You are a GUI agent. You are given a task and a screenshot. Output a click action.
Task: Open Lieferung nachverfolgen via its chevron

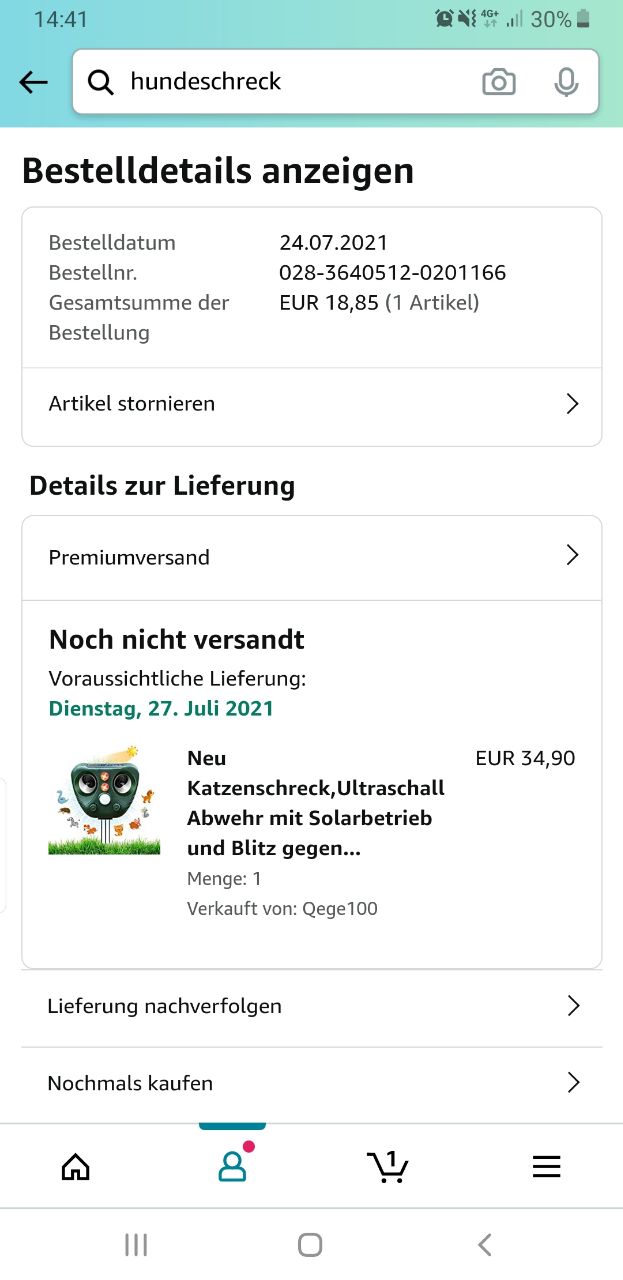pos(573,1006)
